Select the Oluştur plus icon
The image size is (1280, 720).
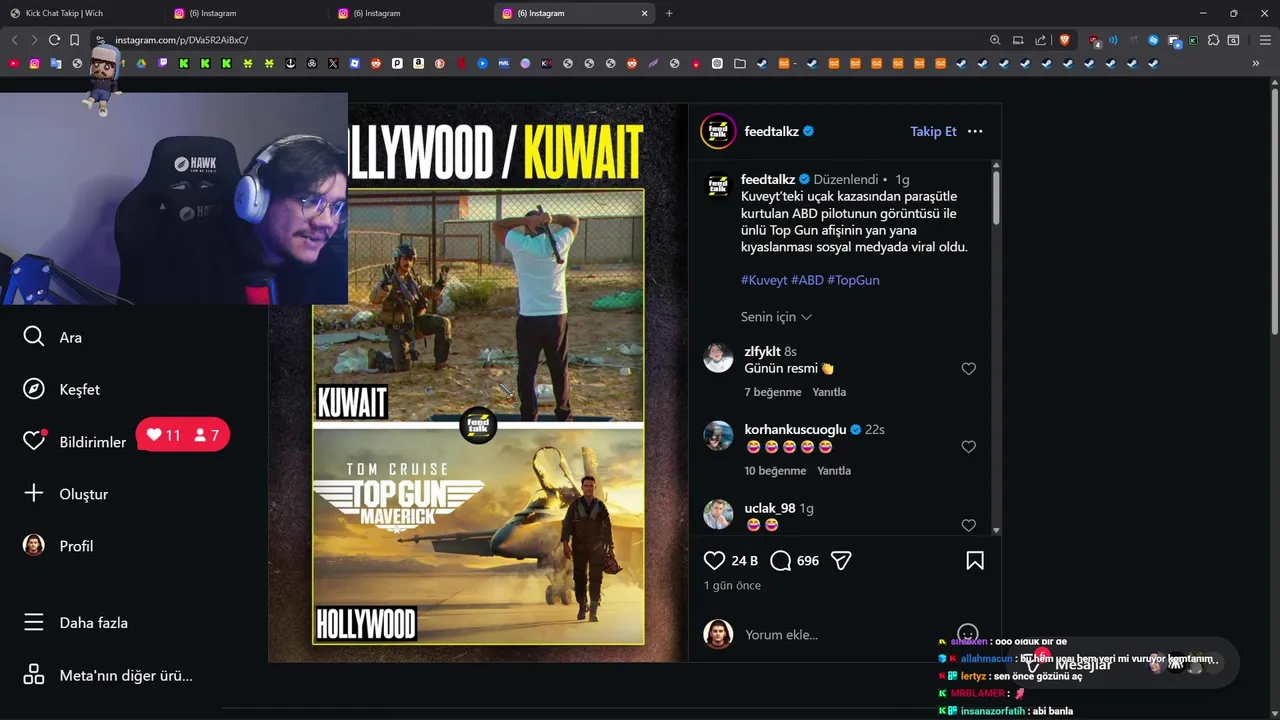point(34,493)
